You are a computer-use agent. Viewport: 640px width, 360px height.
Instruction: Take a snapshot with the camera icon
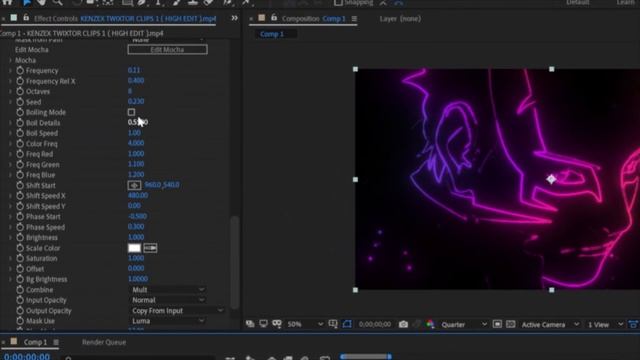(403, 324)
